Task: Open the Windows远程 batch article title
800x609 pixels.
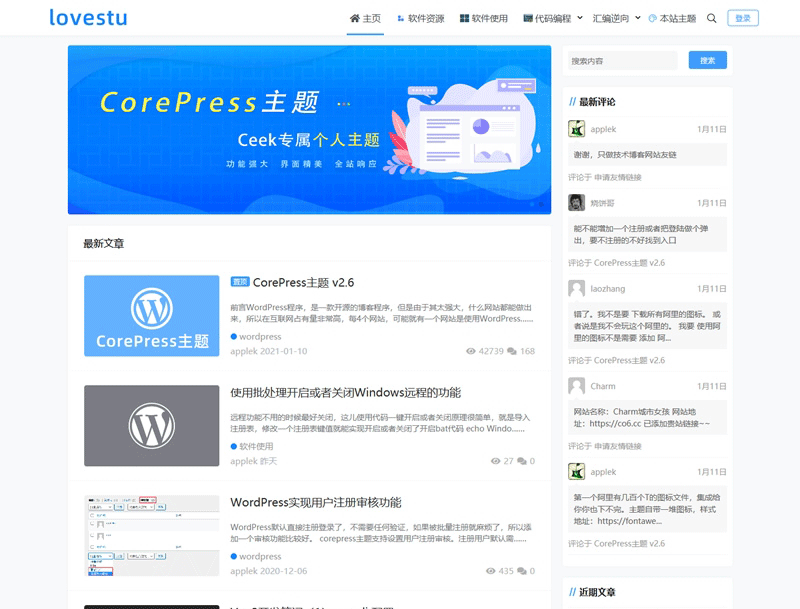Action: (345, 392)
